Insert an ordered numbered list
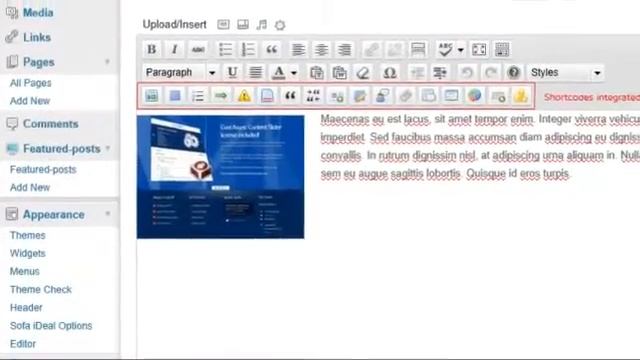The image size is (640, 360). (x=248, y=49)
